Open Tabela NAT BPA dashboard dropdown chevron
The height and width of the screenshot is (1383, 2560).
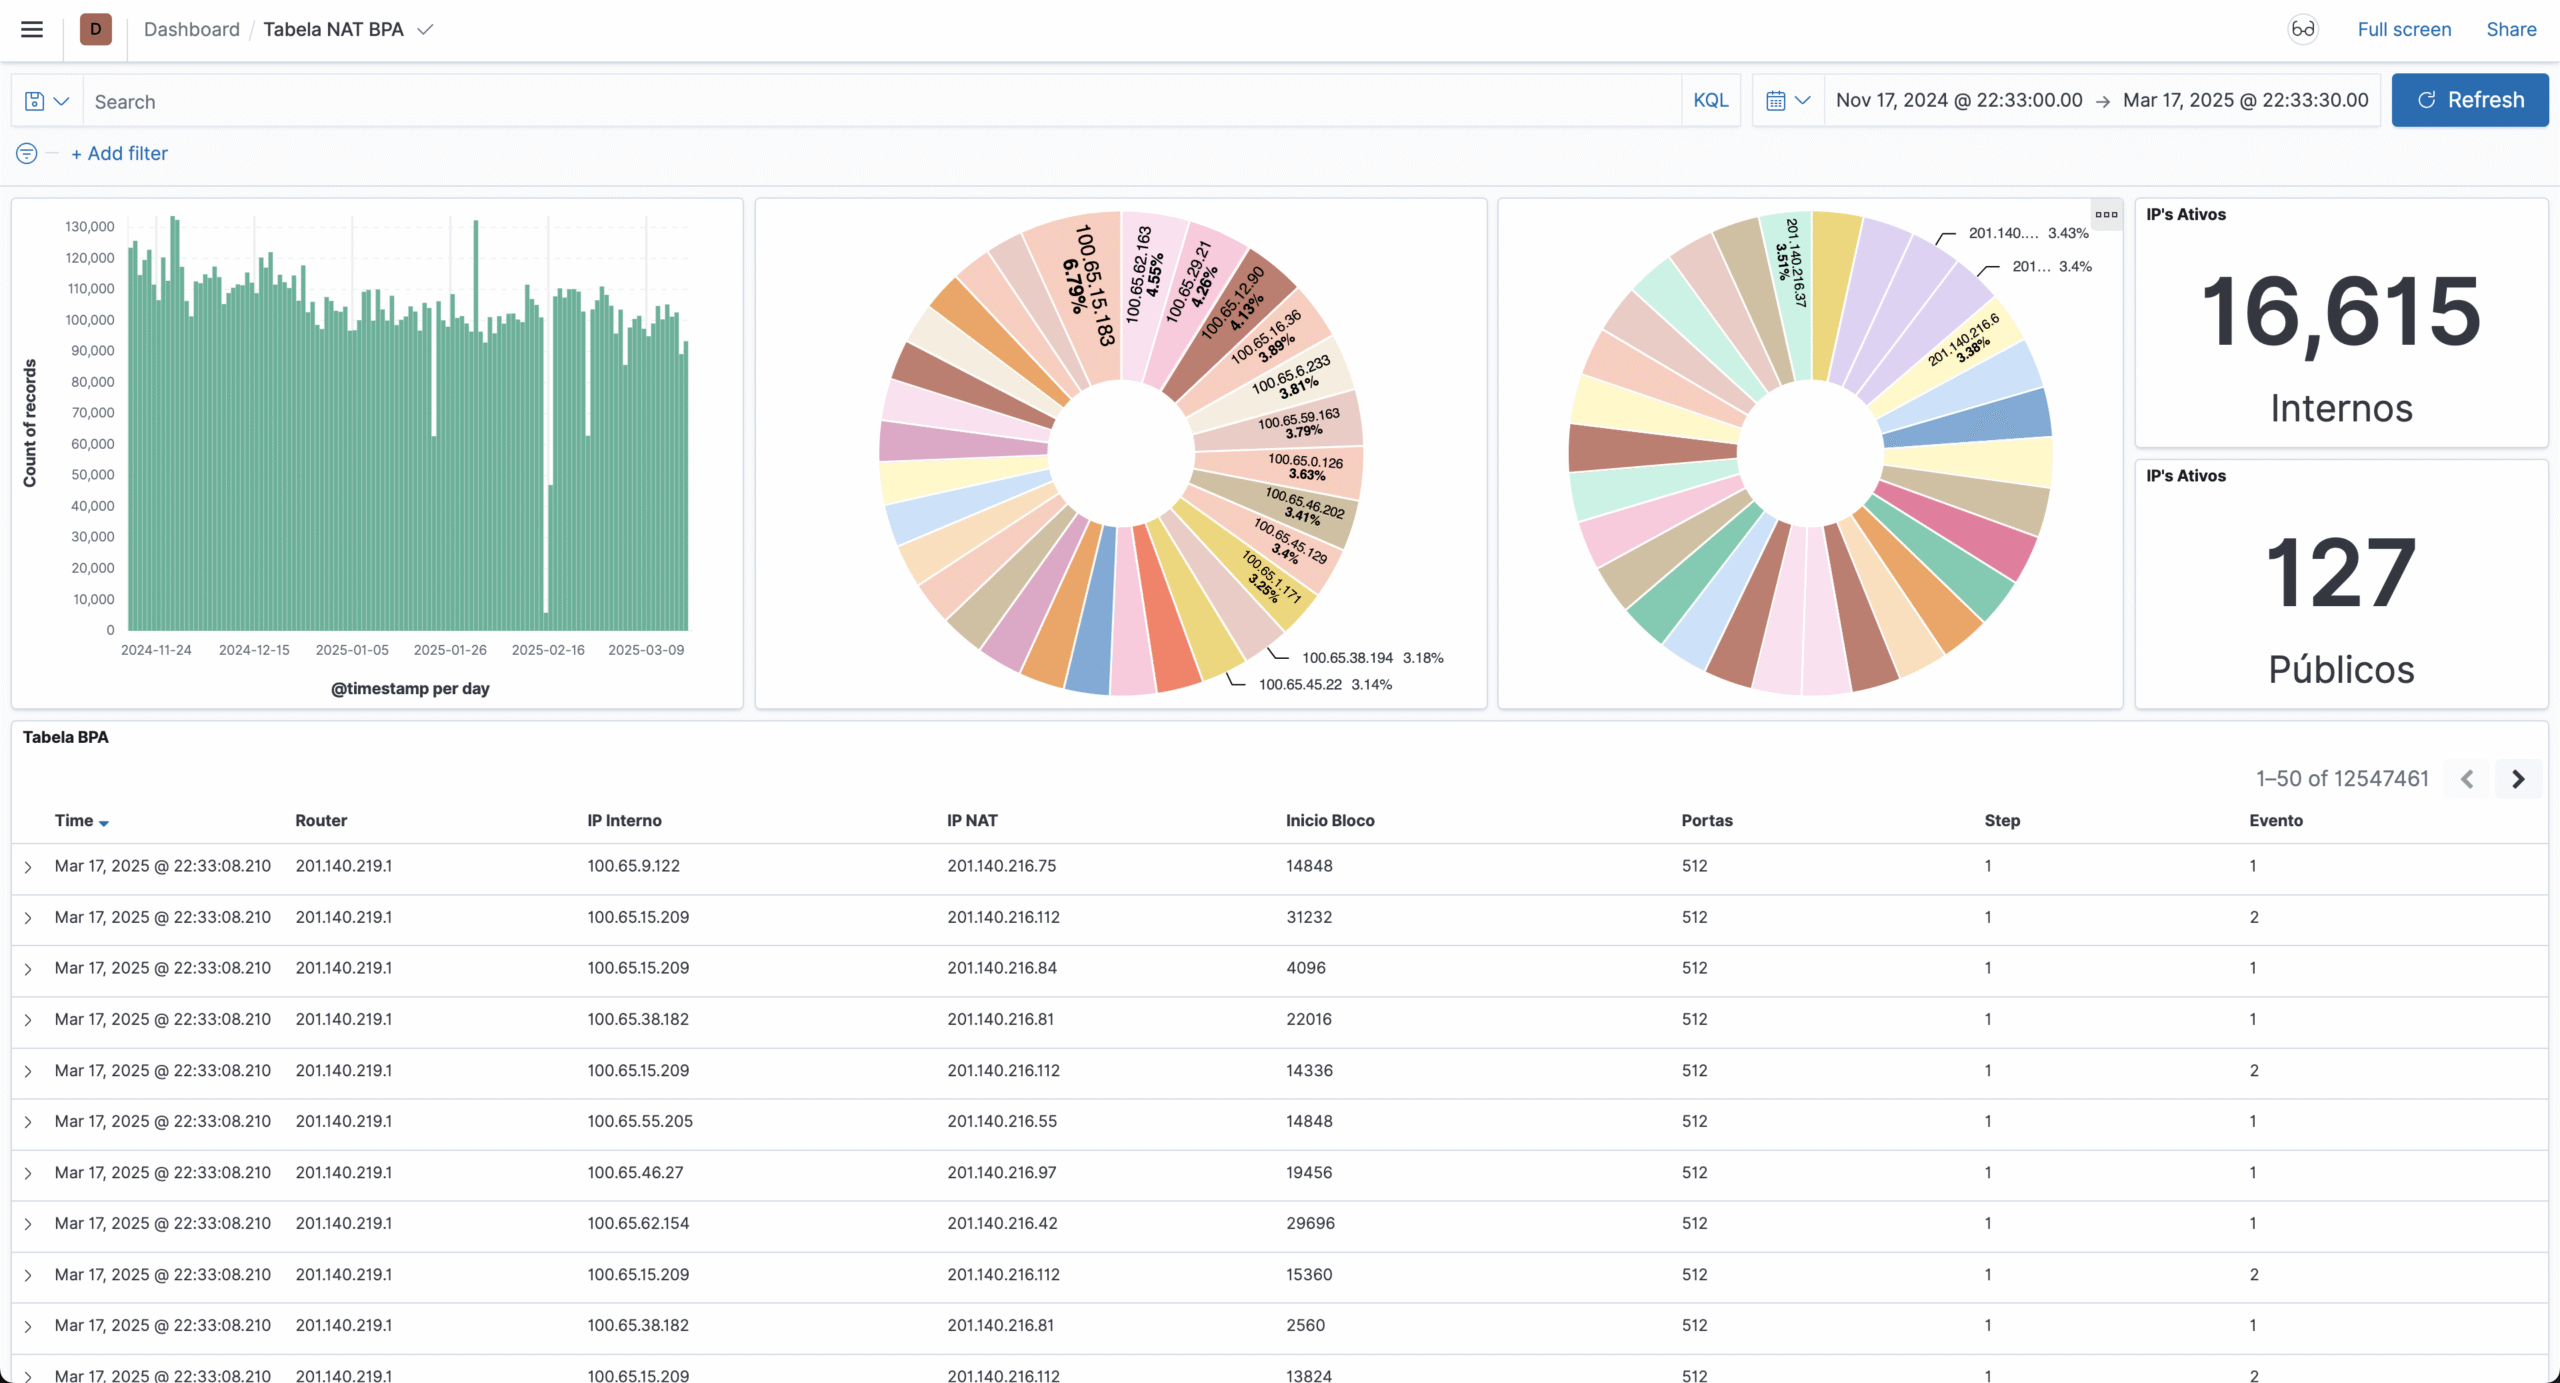[425, 29]
